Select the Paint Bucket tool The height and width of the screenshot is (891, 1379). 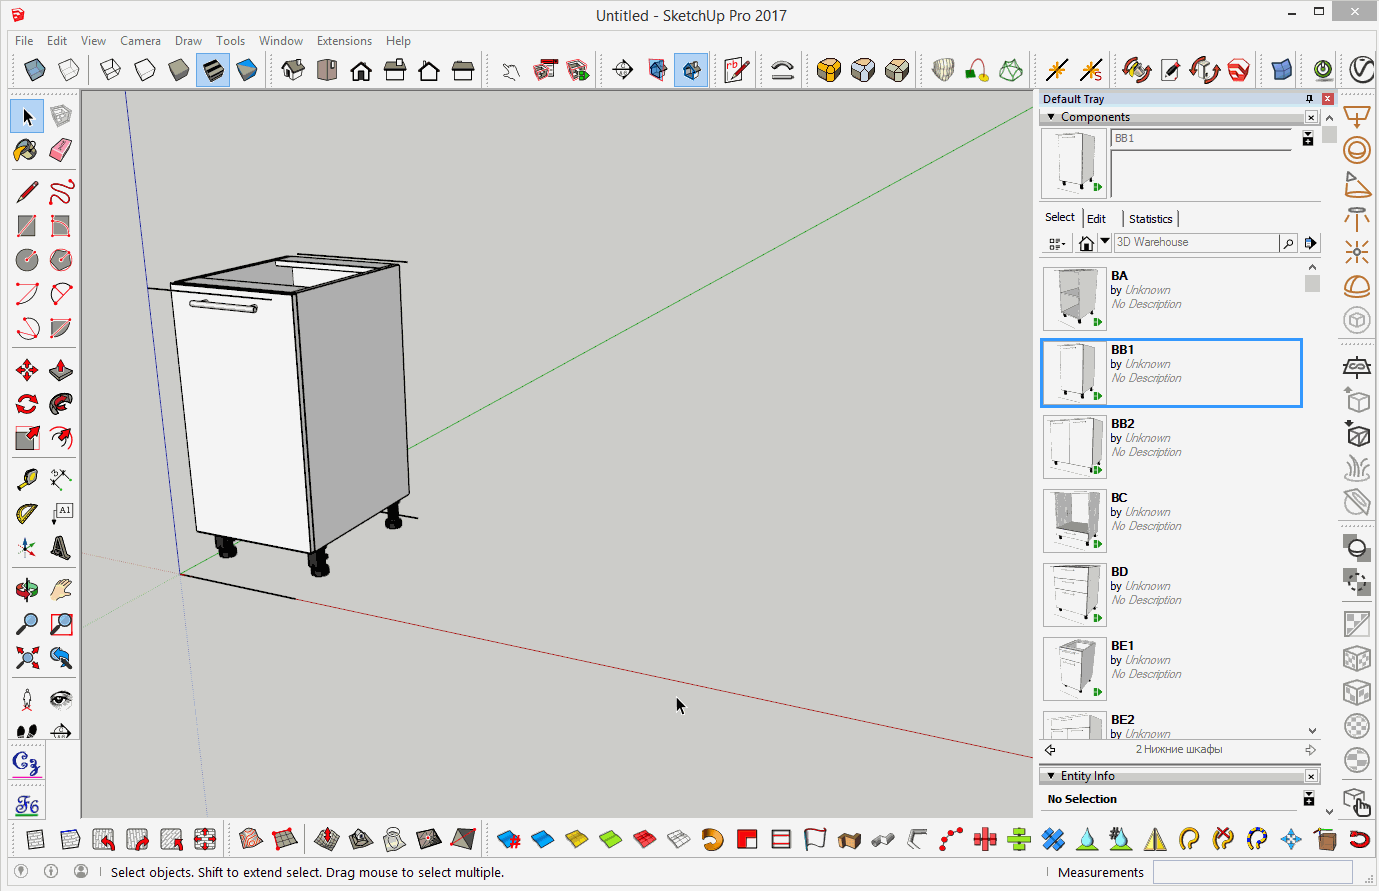pyautogui.click(x=26, y=150)
